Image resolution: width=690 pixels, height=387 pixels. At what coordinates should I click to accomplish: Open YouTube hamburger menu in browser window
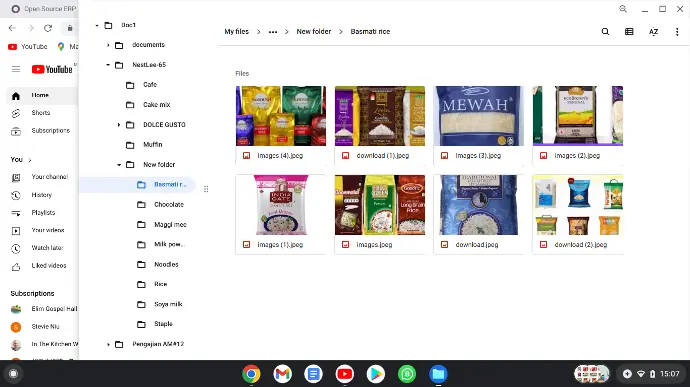[x=16, y=69]
